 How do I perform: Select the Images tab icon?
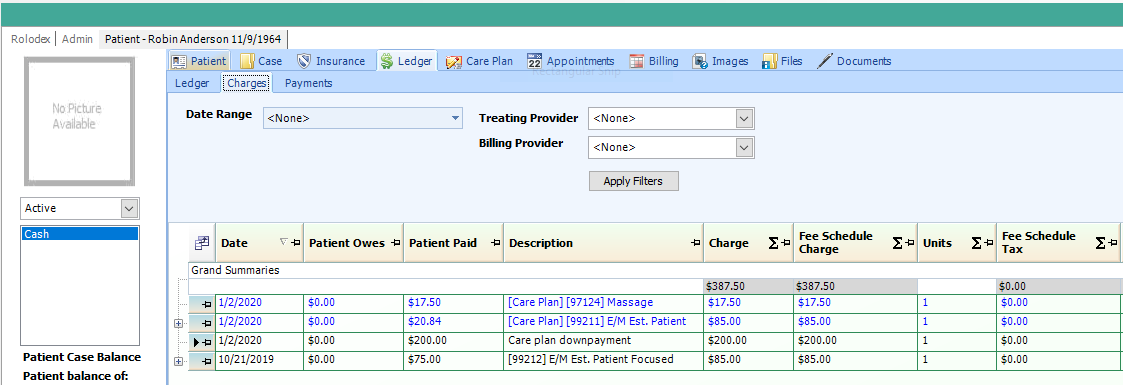[700, 62]
